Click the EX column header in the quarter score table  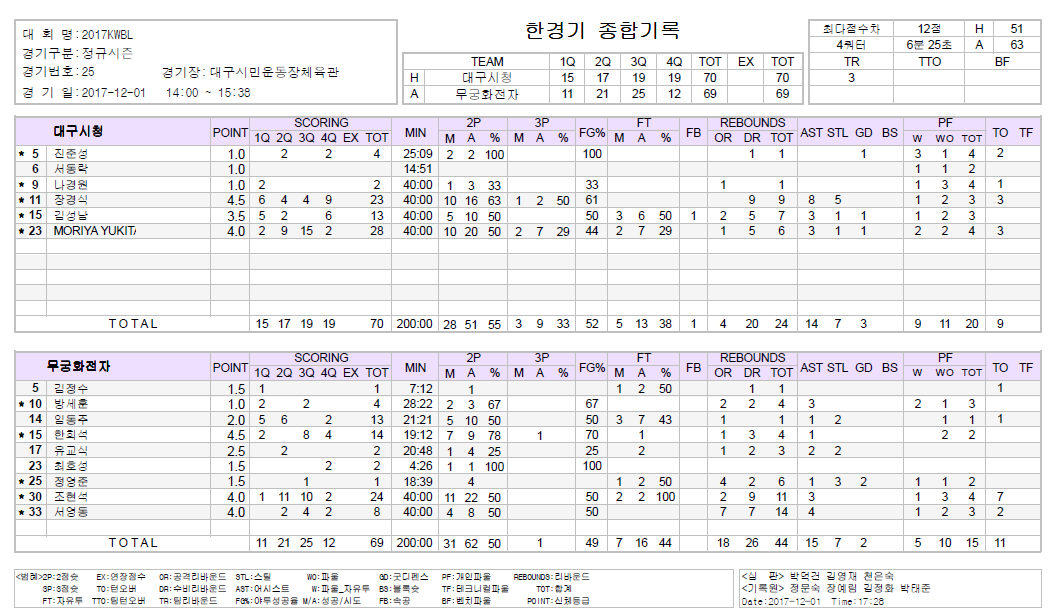(x=746, y=62)
